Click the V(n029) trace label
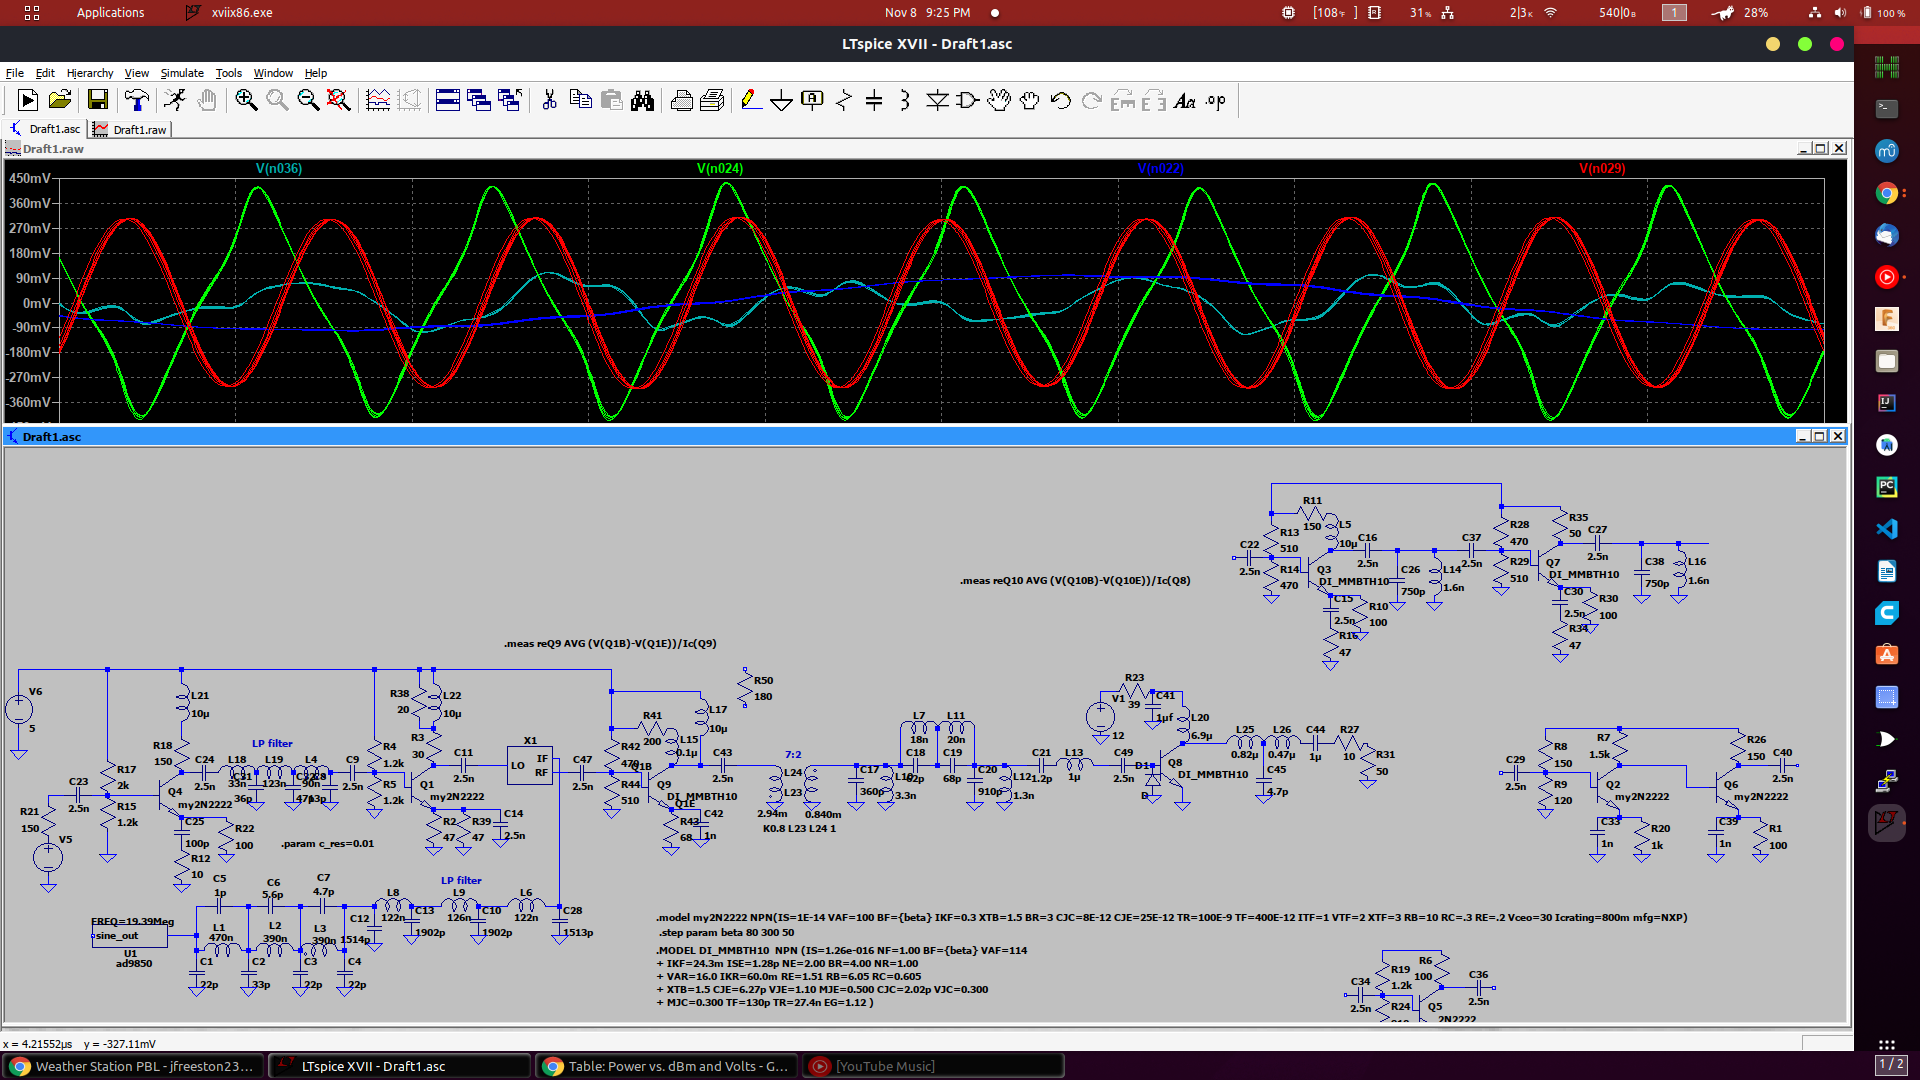This screenshot has width=1920, height=1080. (x=1602, y=168)
